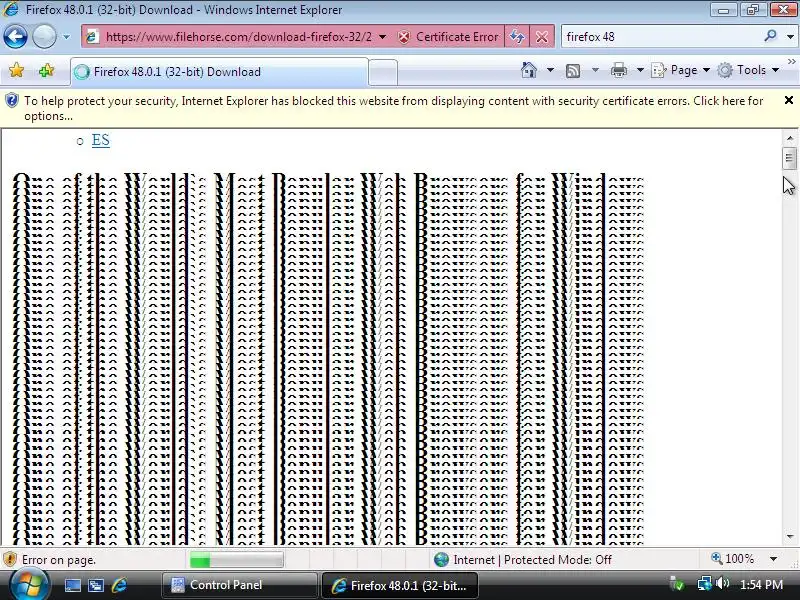
Task: Stop loading with the red X button
Action: coord(542,37)
